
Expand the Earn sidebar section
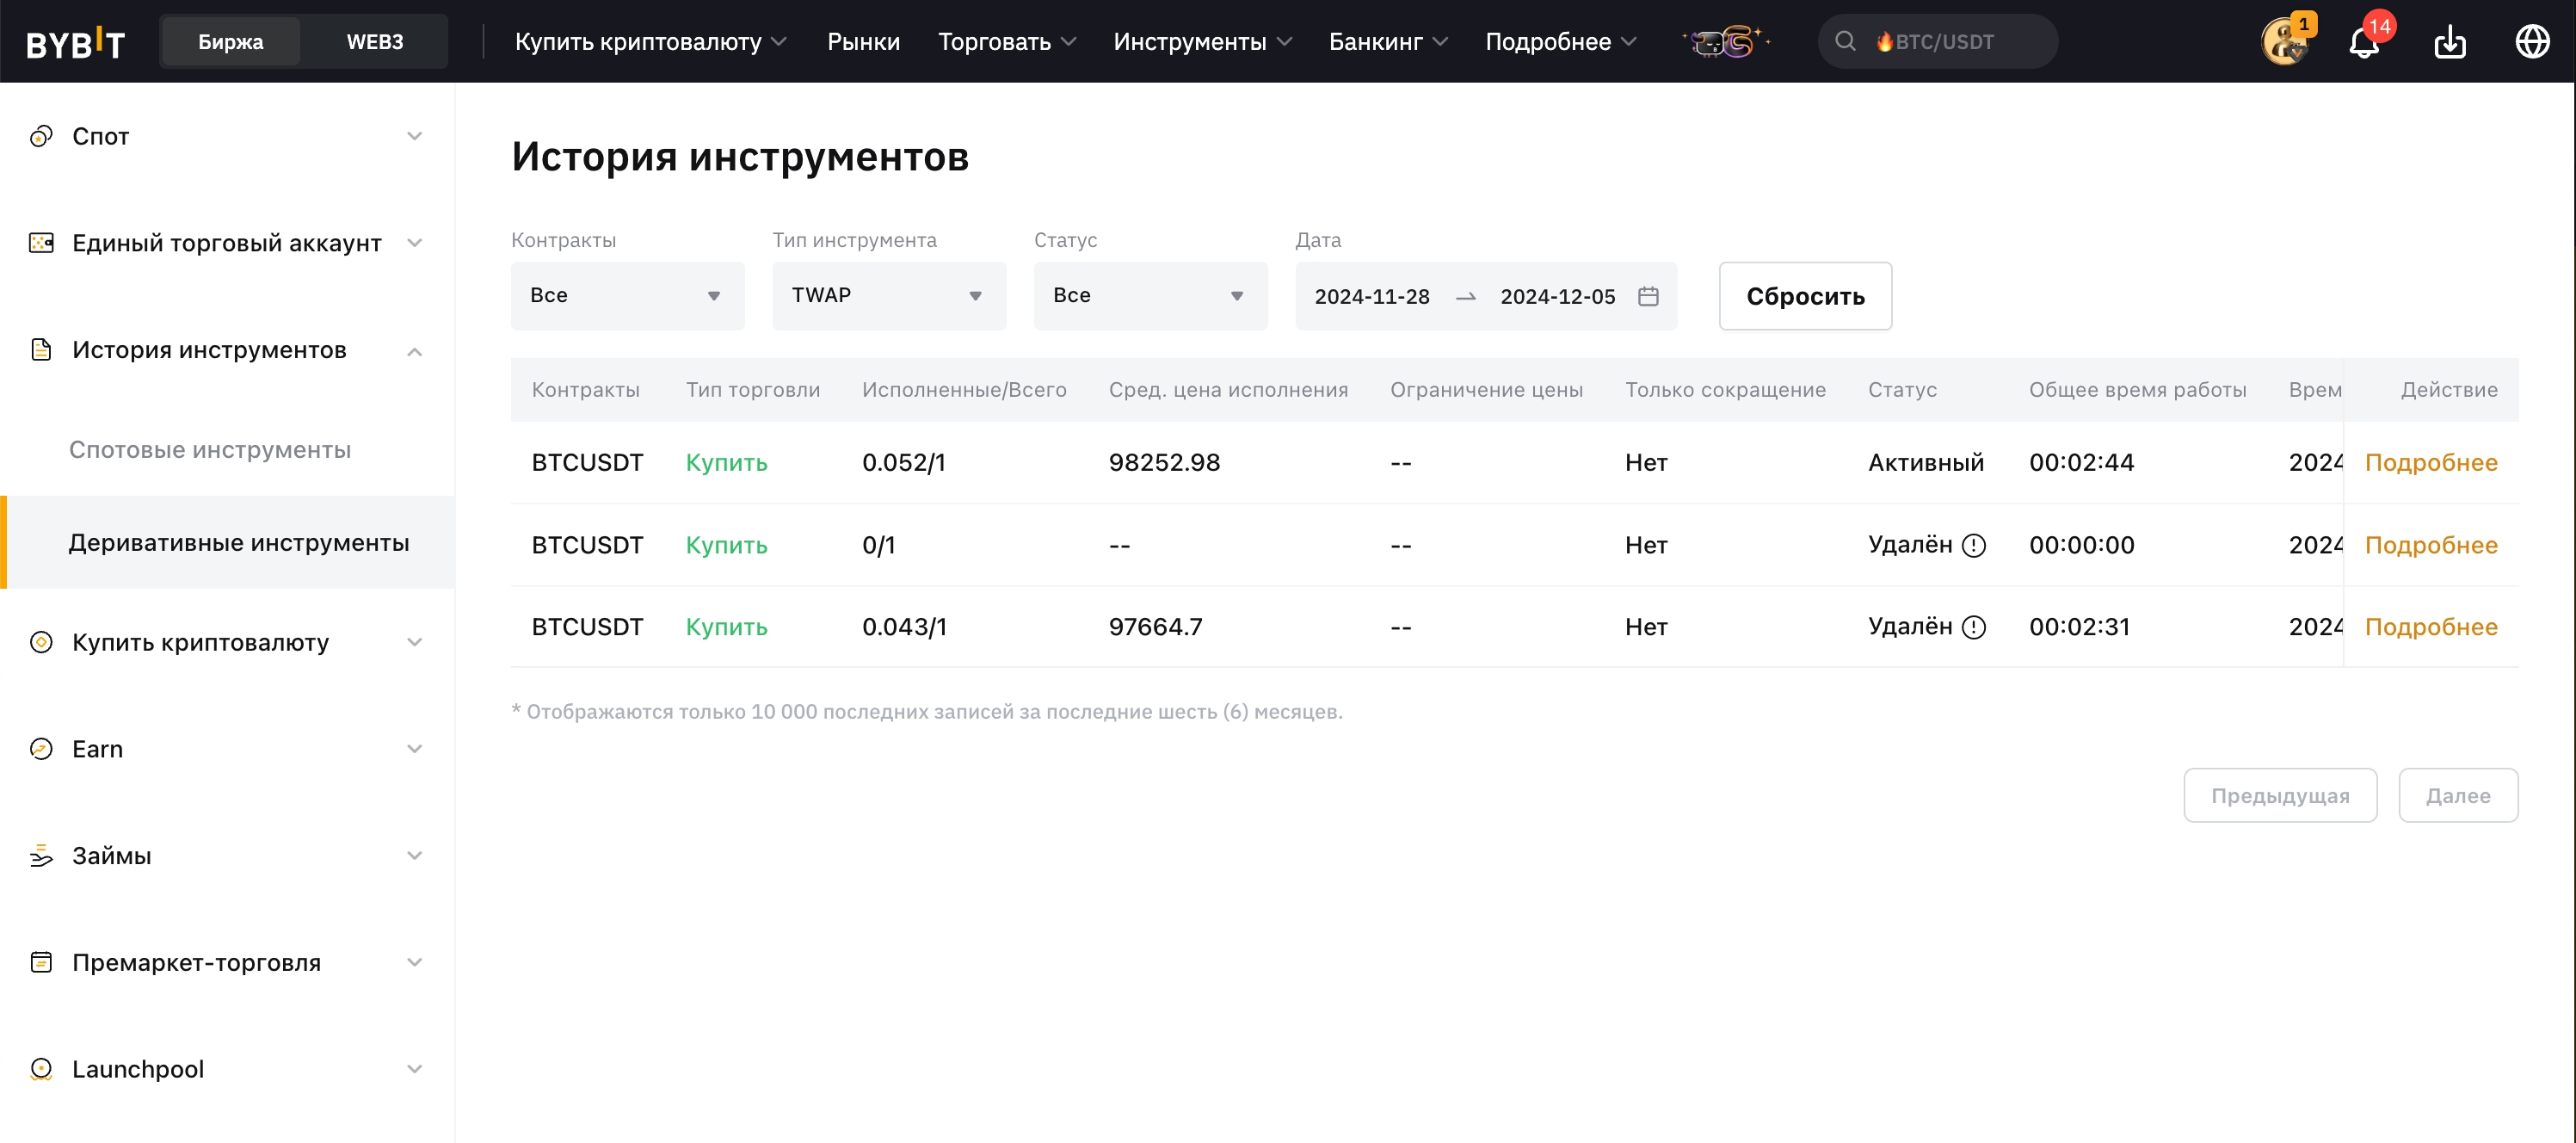click(x=226, y=749)
